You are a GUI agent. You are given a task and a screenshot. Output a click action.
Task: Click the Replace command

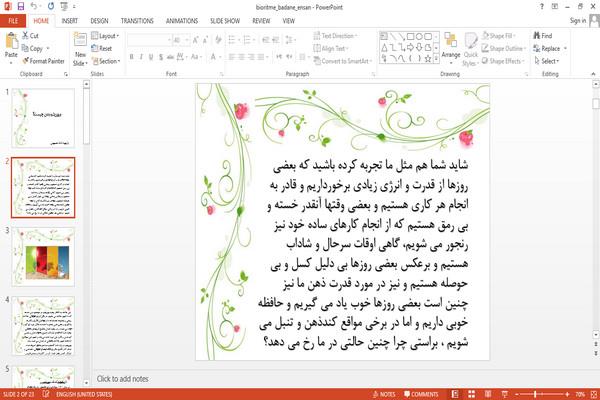click(547, 48)
